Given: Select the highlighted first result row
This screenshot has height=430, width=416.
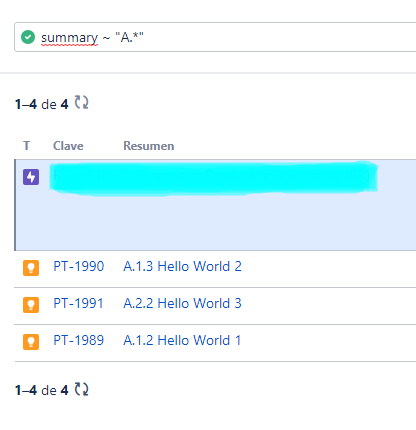Looking at the screenshot, I should tap(215, 205).
